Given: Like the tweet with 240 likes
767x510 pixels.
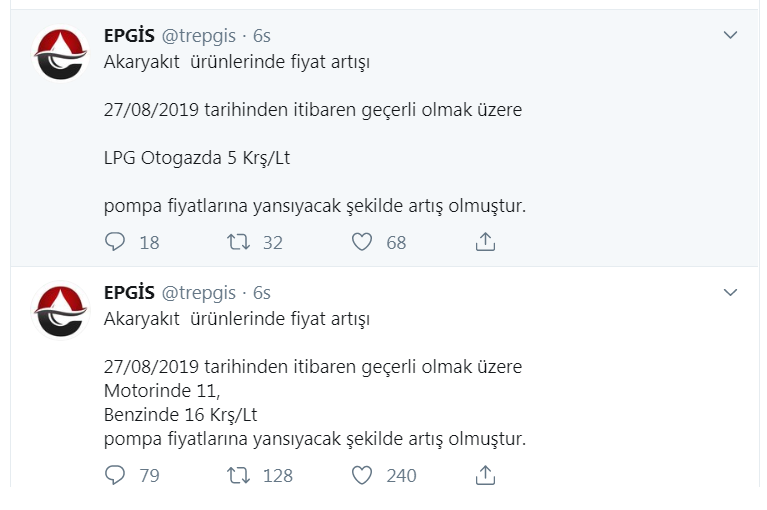Looking at the screenshot, I should [x=362, y=475].
